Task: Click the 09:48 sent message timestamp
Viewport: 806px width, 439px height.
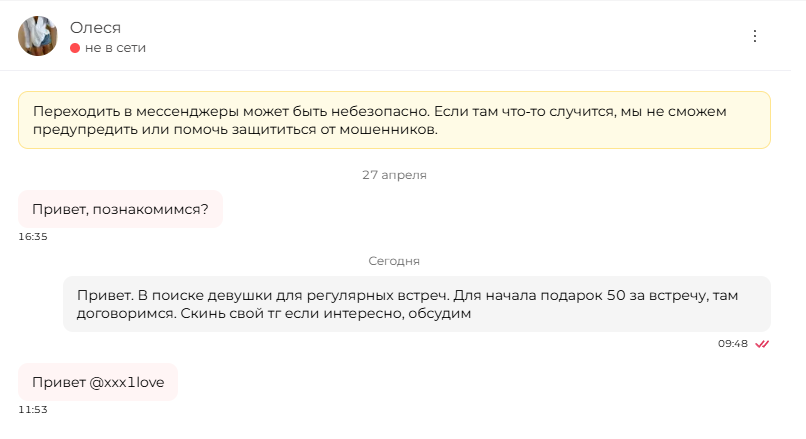Action: click(x=733, y=344)
